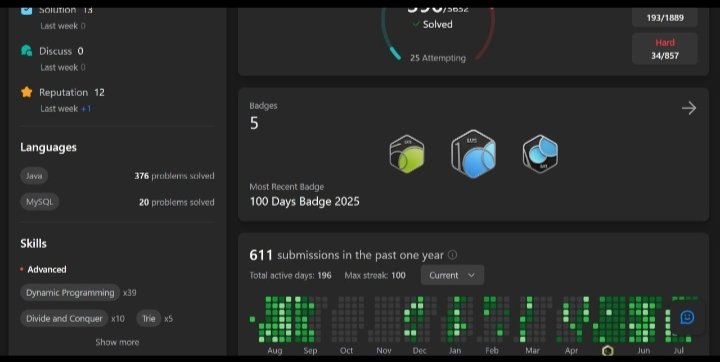Click the 'Discuss 0' label
720x362 pixels.
coord(61,51)
